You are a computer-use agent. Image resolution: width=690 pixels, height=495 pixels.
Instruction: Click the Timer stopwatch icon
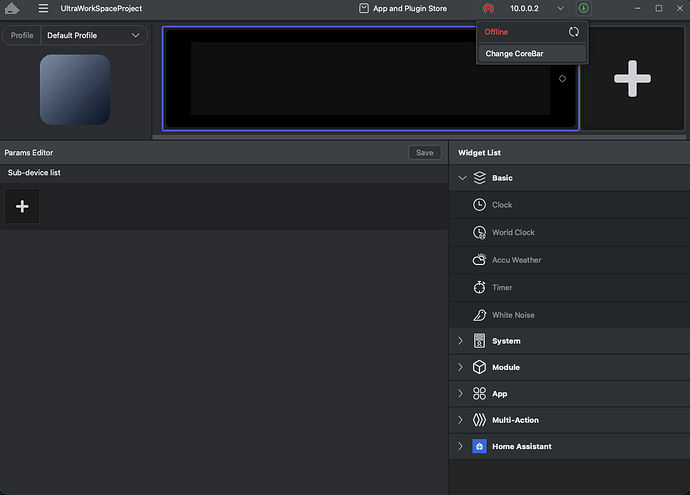click(479, 287)
